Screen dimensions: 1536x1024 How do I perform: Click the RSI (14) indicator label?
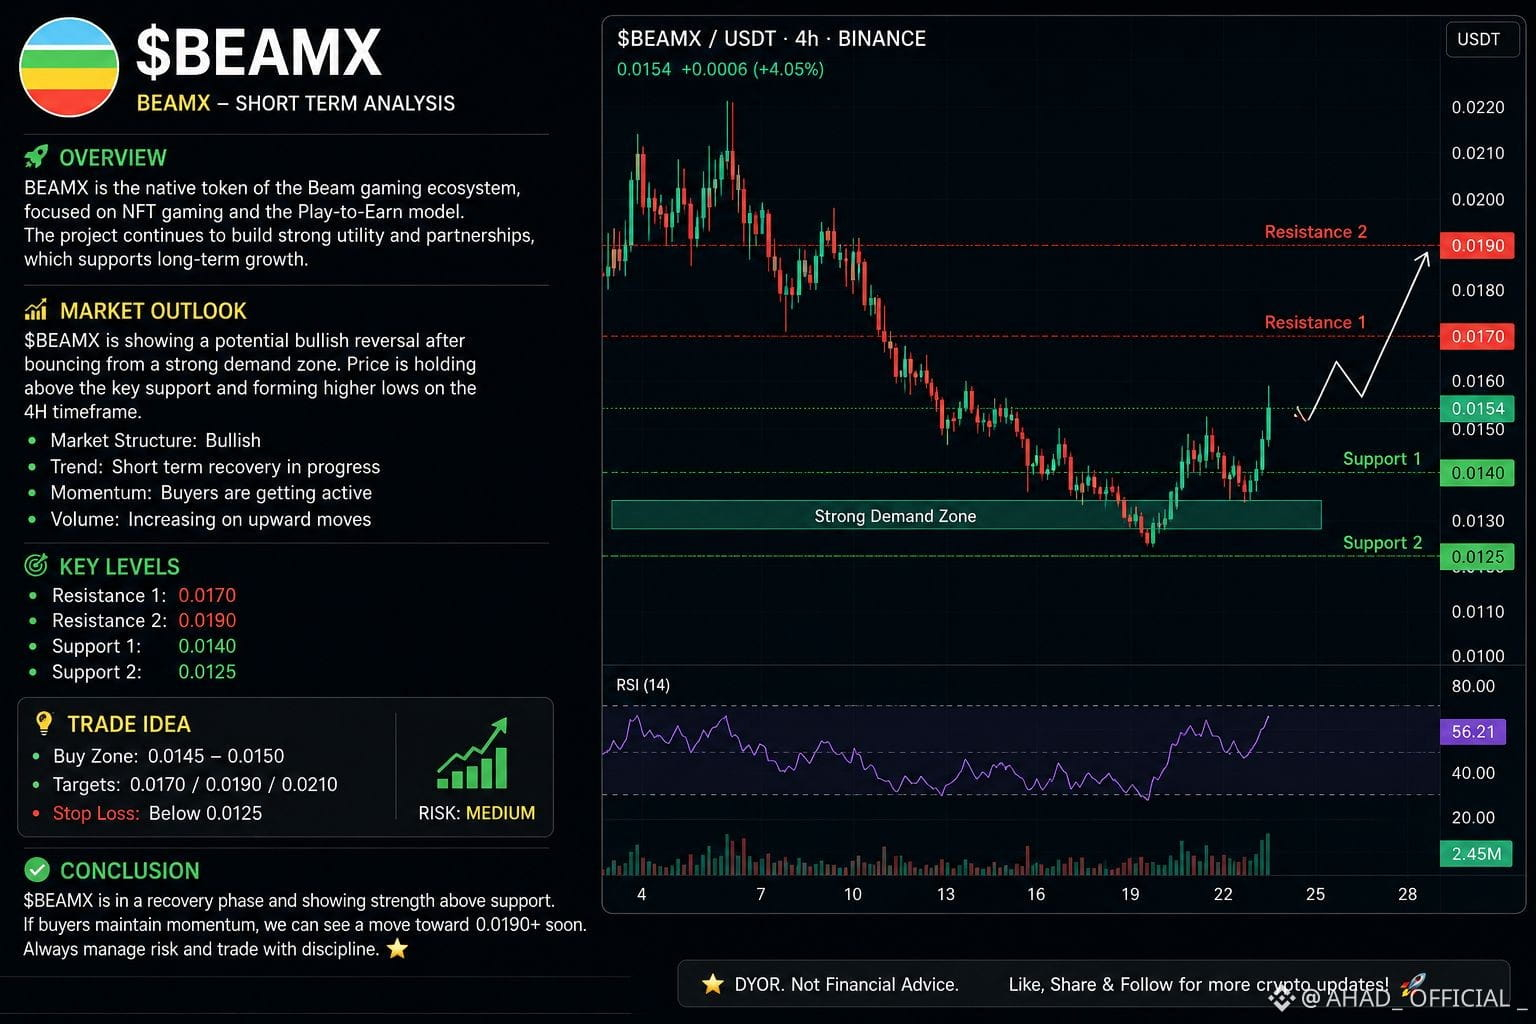(643, 685)
